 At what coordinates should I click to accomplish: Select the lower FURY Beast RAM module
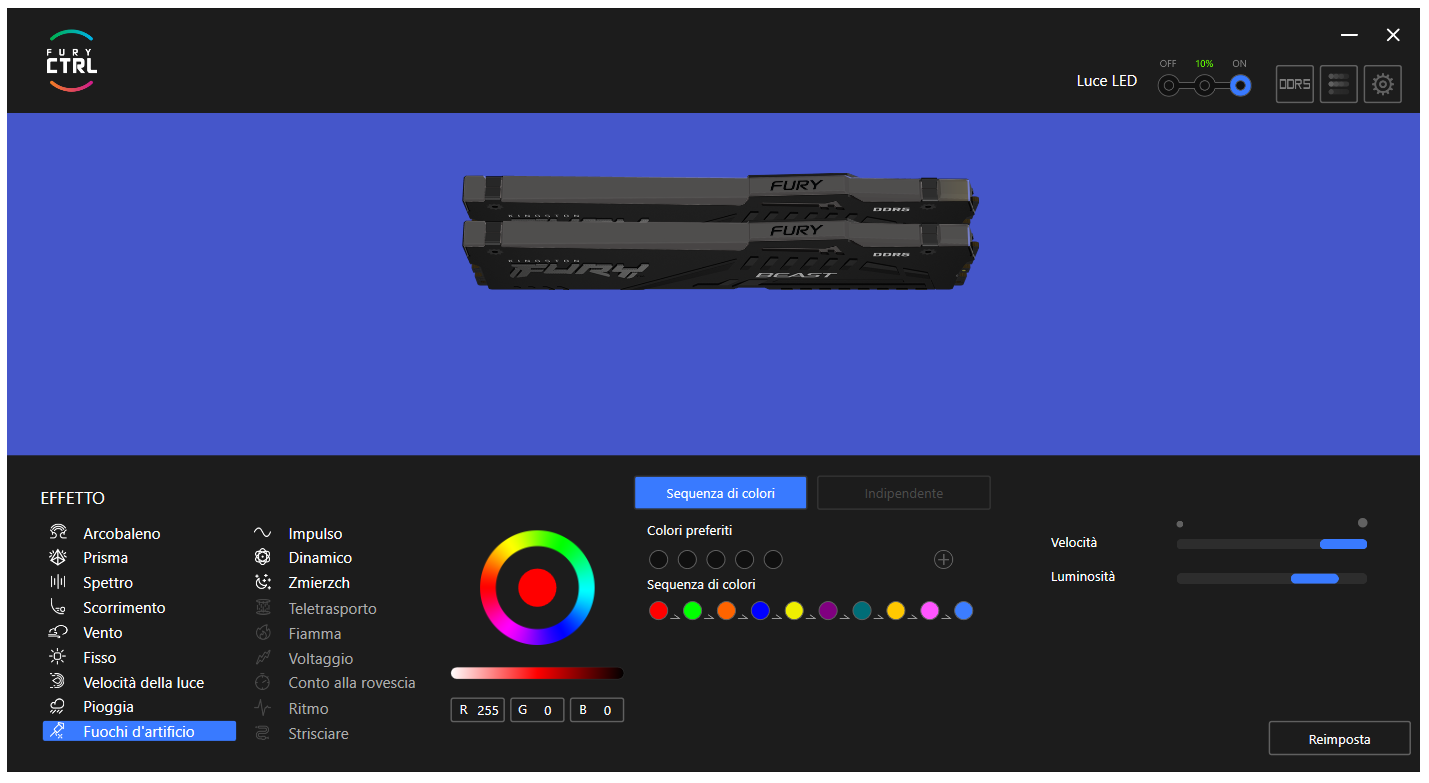[x=720, y=256]
